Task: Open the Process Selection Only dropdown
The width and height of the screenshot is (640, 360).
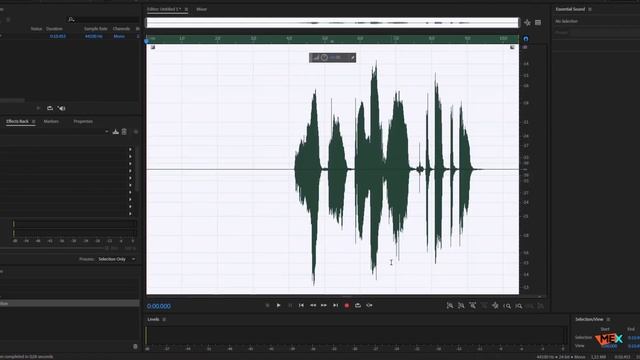Action: click(117, 259)
